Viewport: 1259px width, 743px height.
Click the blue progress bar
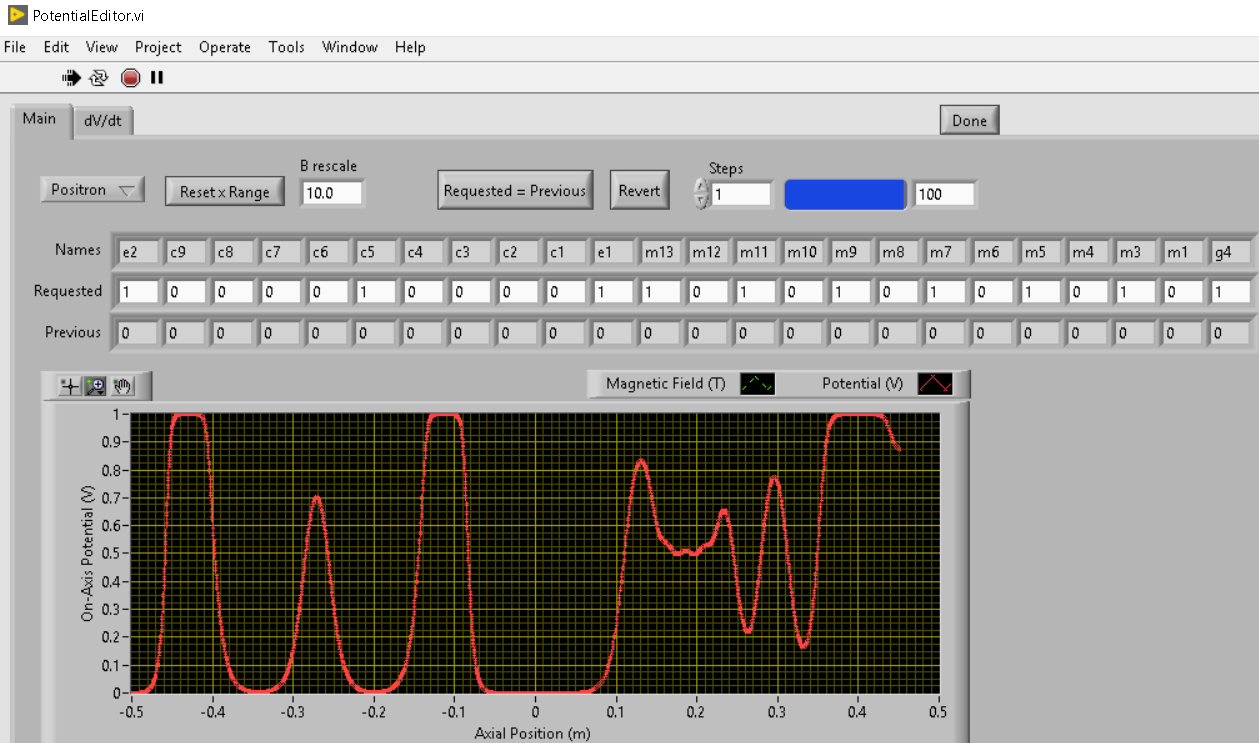click(845, 194)
